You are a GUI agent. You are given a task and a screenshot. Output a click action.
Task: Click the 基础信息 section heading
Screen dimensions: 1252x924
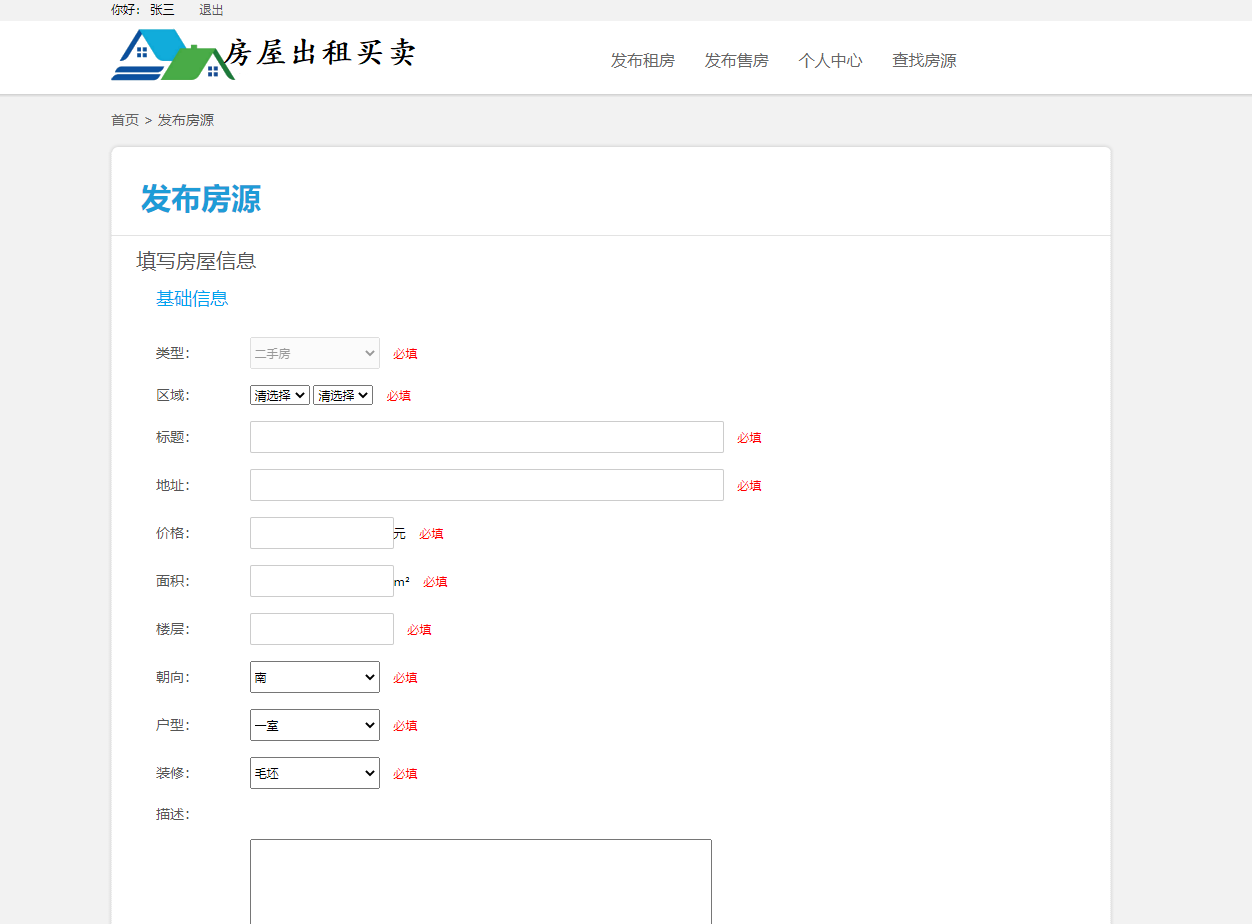tap(192, 298)
